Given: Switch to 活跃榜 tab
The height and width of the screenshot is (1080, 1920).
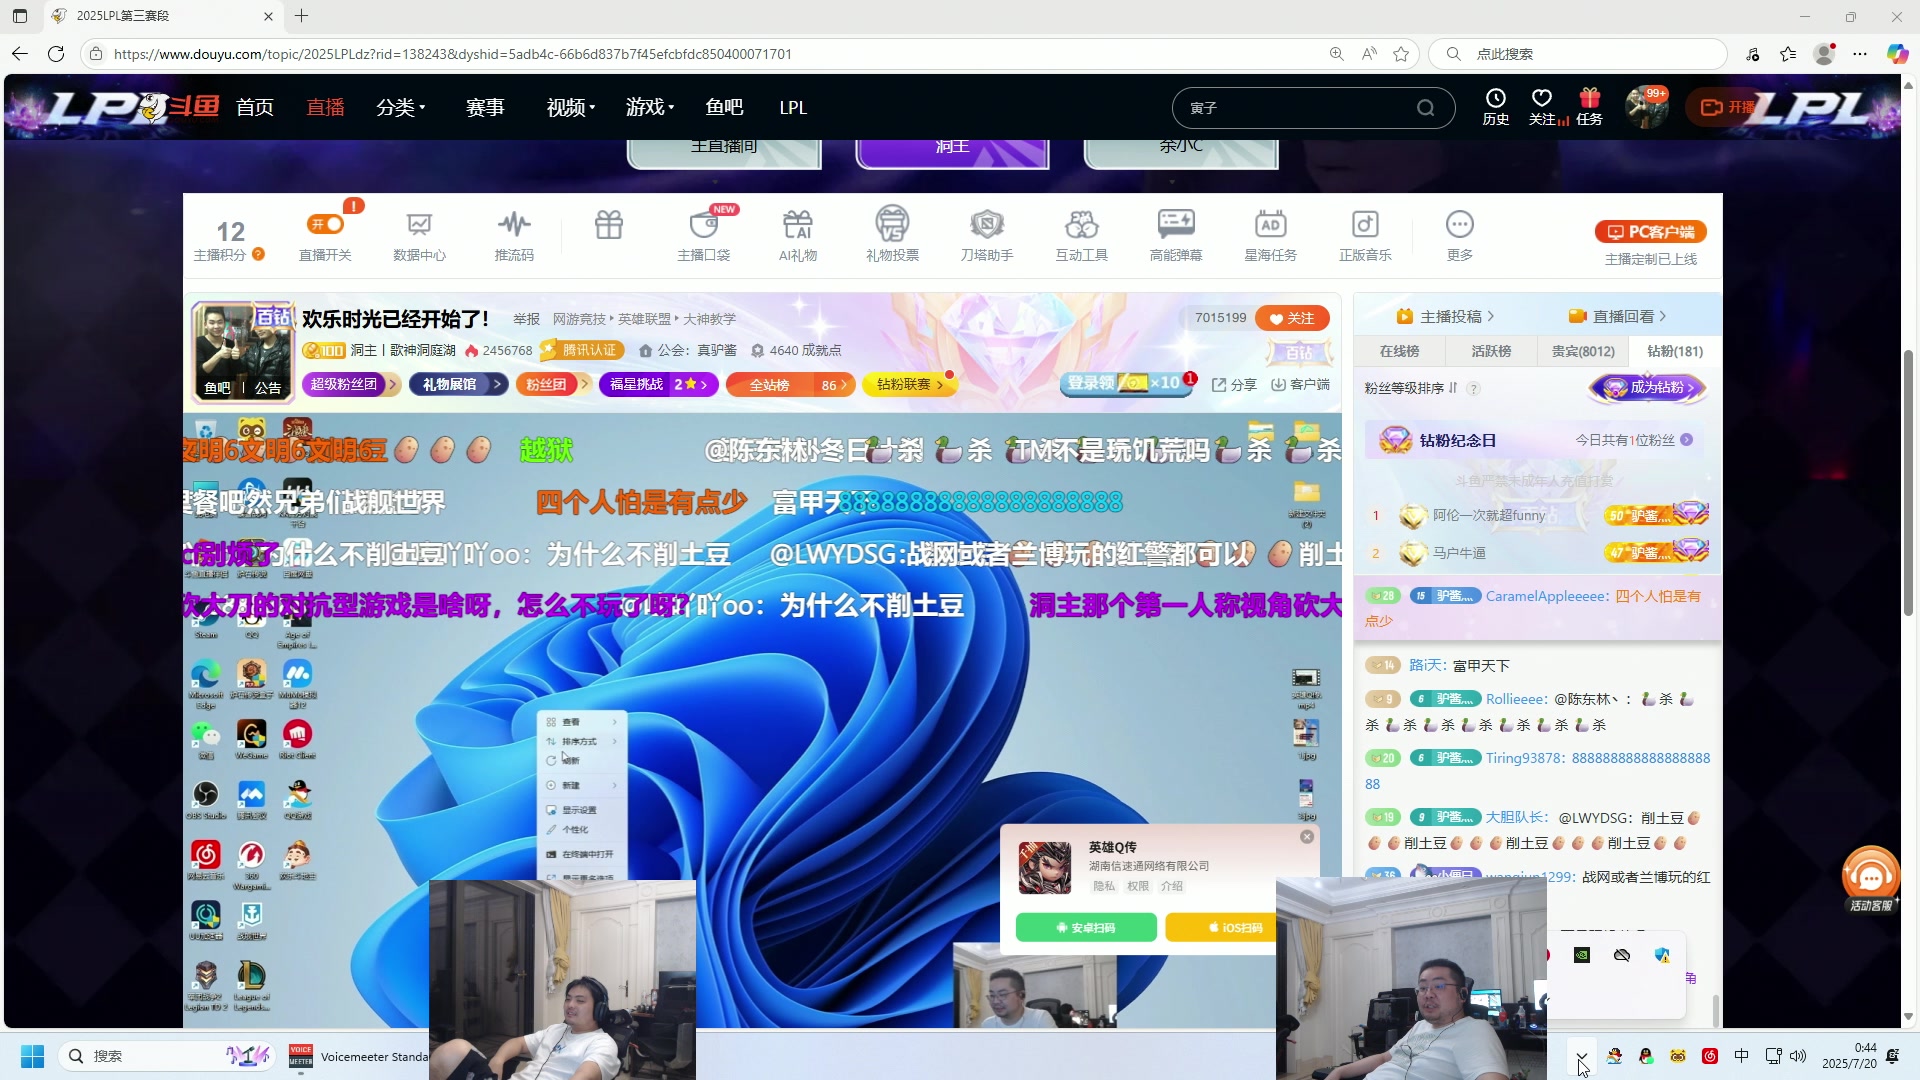Looking at the screenshot, I should [x=1491, y=351].
